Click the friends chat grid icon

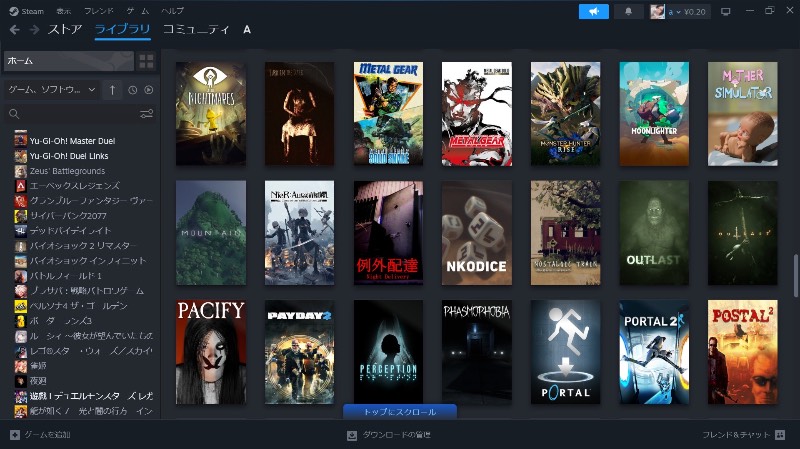point(780,435)
